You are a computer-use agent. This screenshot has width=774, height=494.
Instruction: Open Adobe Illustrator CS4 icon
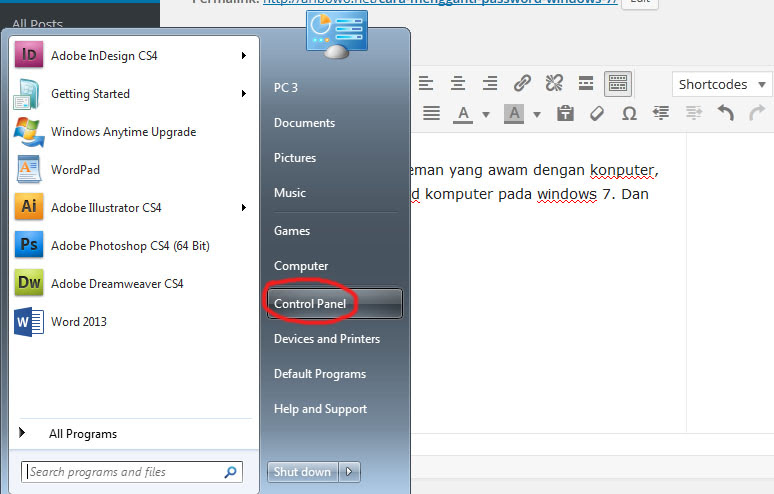click(29, 207)
